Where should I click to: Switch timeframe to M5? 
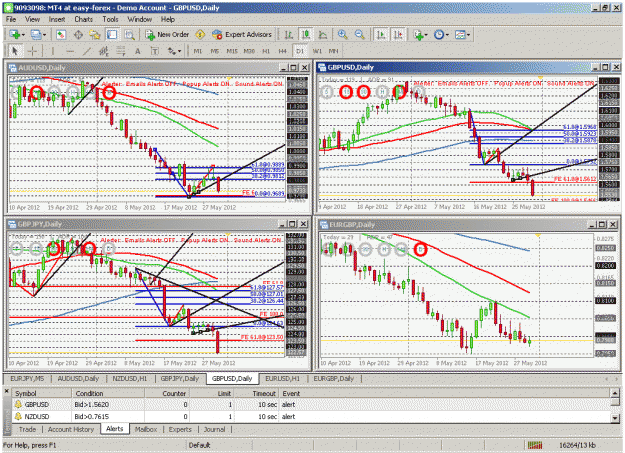(x=214, y=51)
